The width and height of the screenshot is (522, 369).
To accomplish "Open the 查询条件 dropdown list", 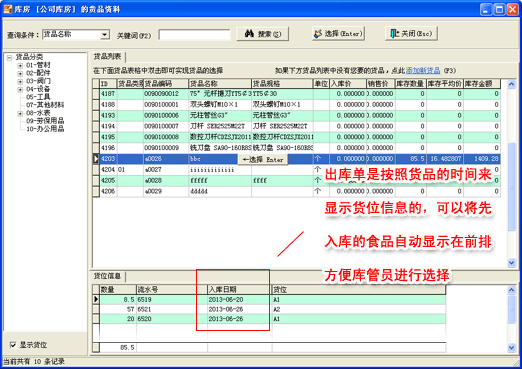I will click(x=105, y=34).
